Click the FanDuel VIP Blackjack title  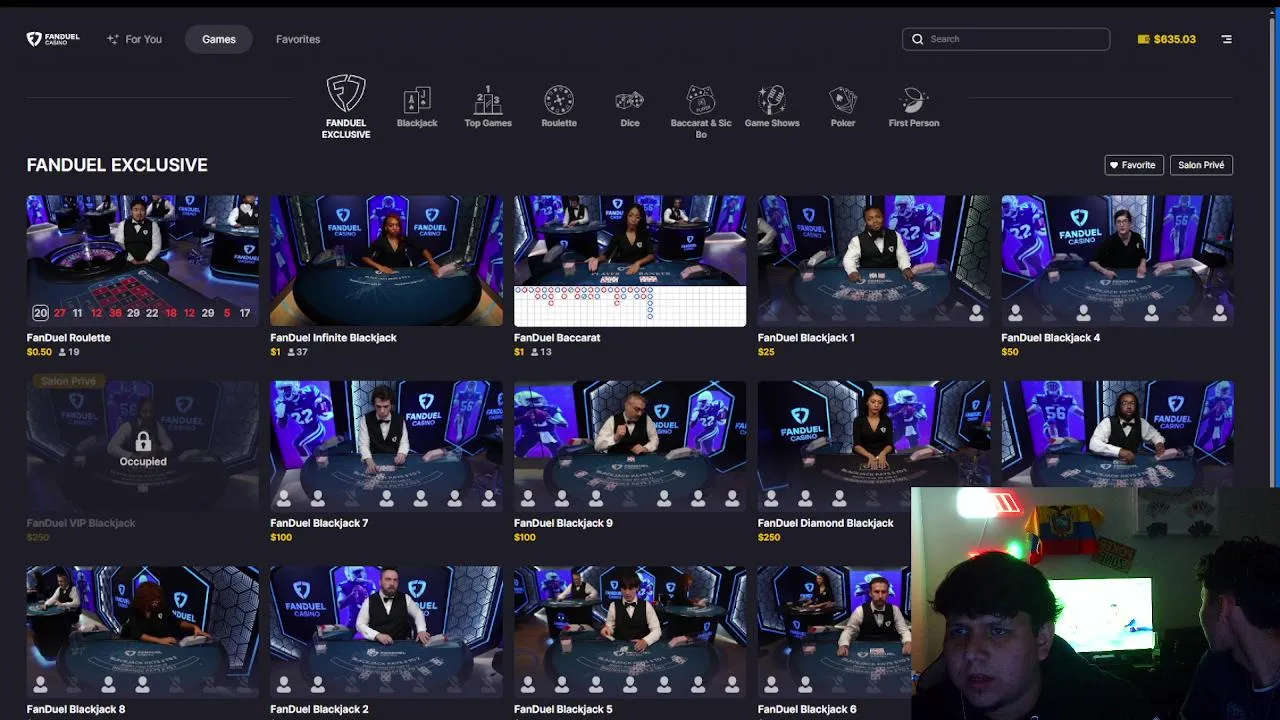pyautogui.click(x=81, y=523)
